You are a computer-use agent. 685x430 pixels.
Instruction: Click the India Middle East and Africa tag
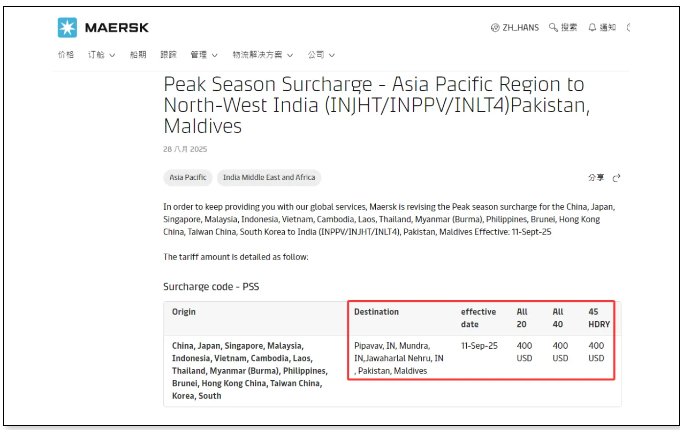point(269,177)
